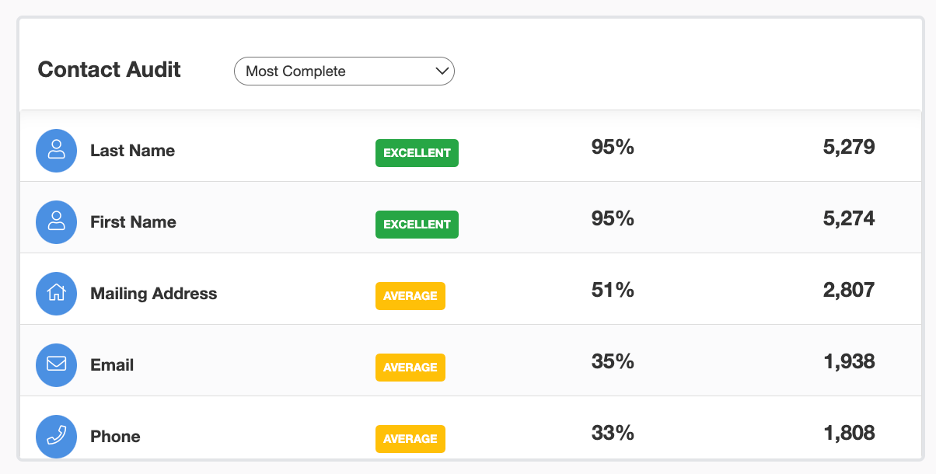Screen dimensions: 936x474
Task: Click the Last Name field label
Action: coord(132,151)
